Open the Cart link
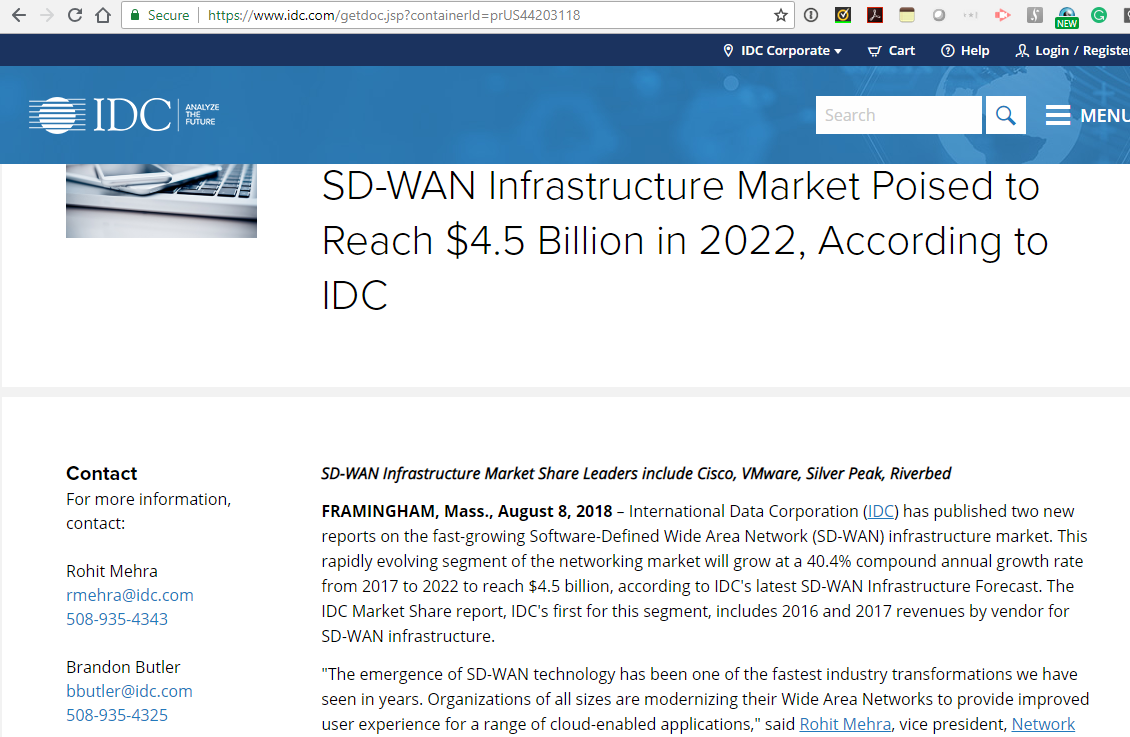 click(x=902, y=50)
